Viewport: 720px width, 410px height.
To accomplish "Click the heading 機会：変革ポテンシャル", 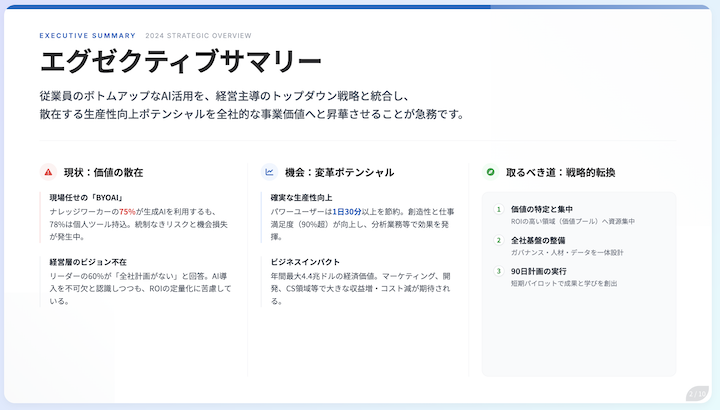I will (339, 172).
